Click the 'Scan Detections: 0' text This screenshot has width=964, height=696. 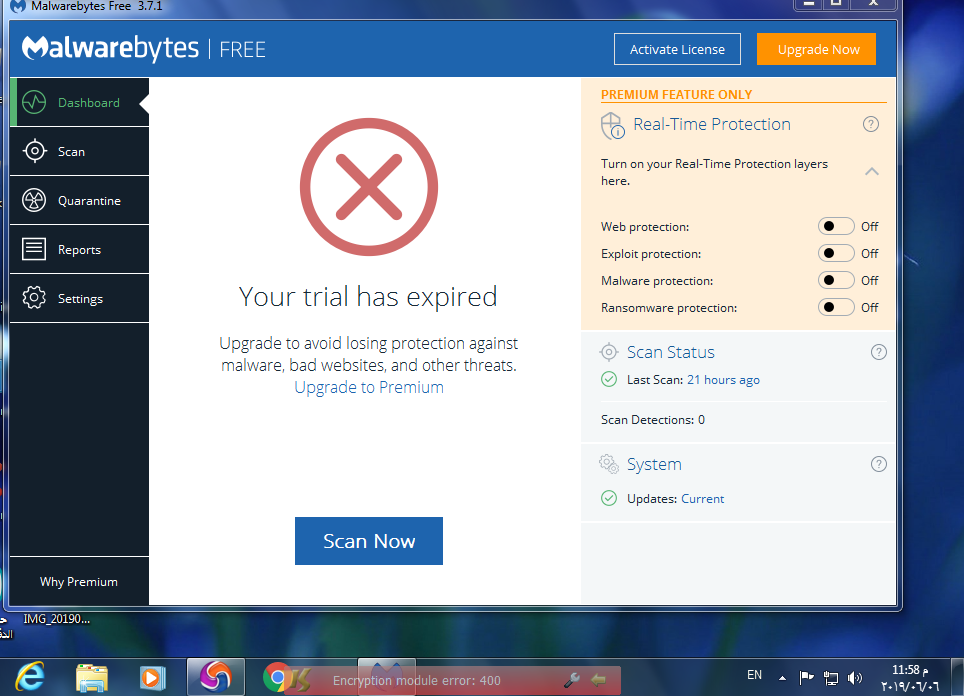653,420
